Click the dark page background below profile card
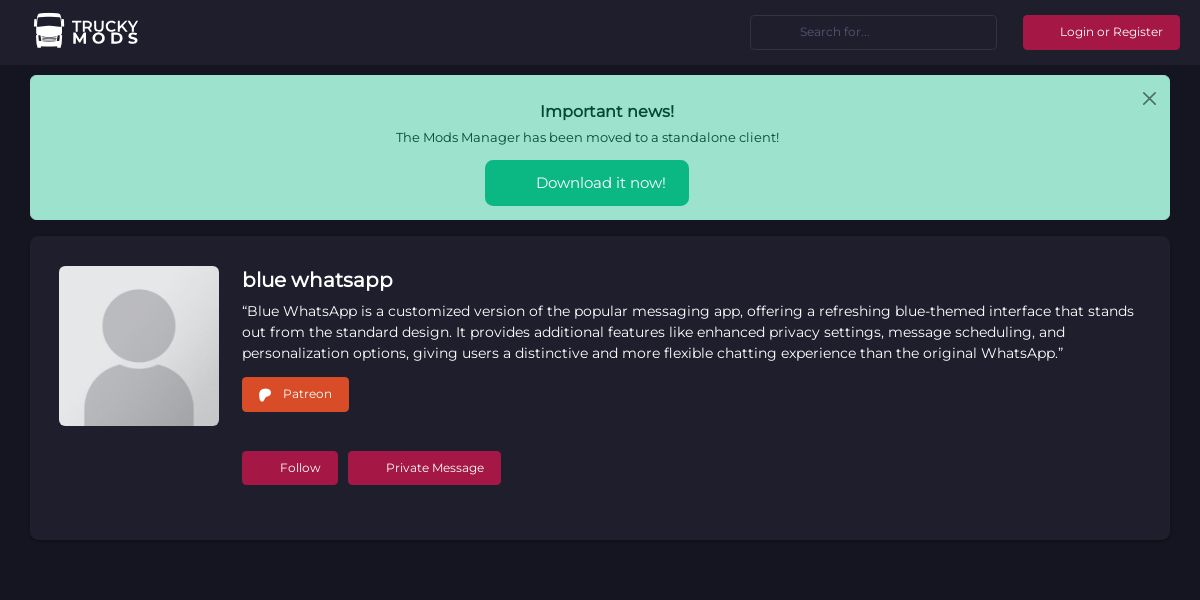Screen dimensions: 1200x600 [600, 572]
